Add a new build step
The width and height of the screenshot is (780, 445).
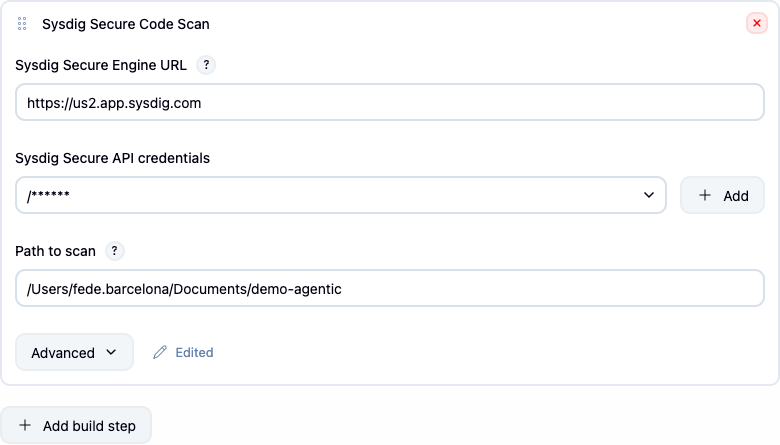click(x=76, y=426)
